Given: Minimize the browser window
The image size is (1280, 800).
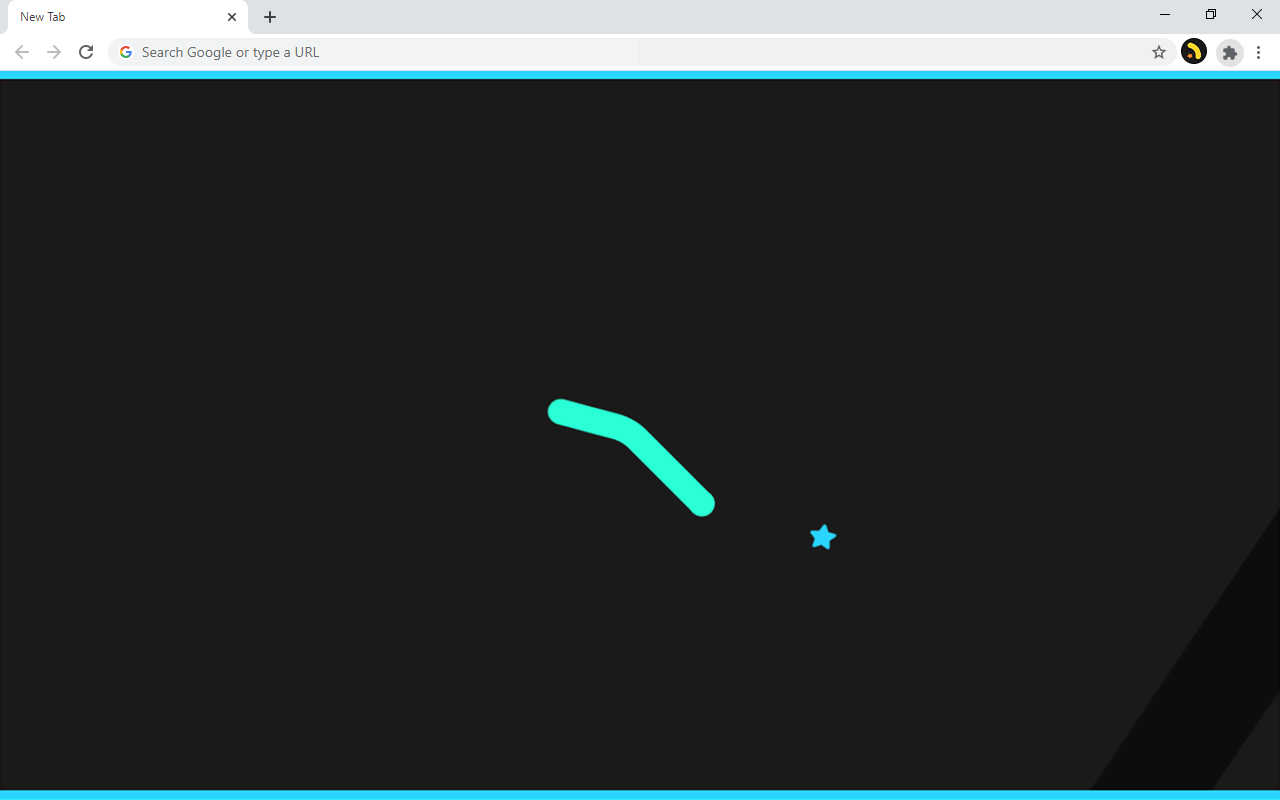Looking at the screenshot, I should 1163,15.
